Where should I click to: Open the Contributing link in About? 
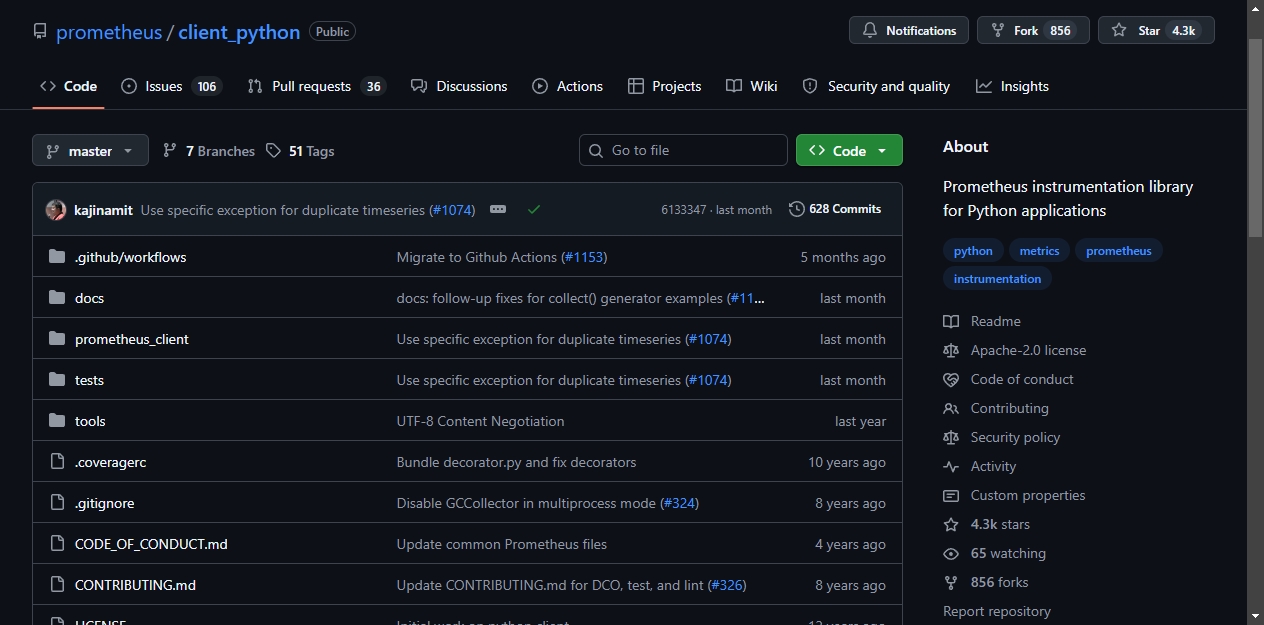click(x=996, y=408)
